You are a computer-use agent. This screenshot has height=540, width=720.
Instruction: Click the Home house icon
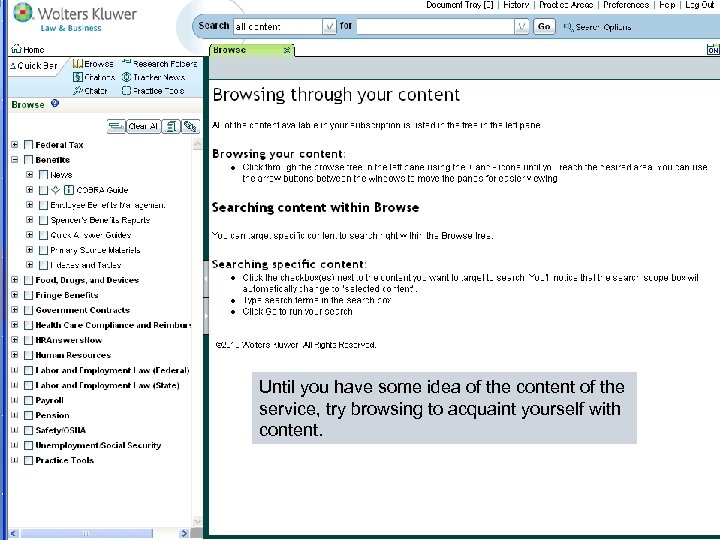point(17,48)
